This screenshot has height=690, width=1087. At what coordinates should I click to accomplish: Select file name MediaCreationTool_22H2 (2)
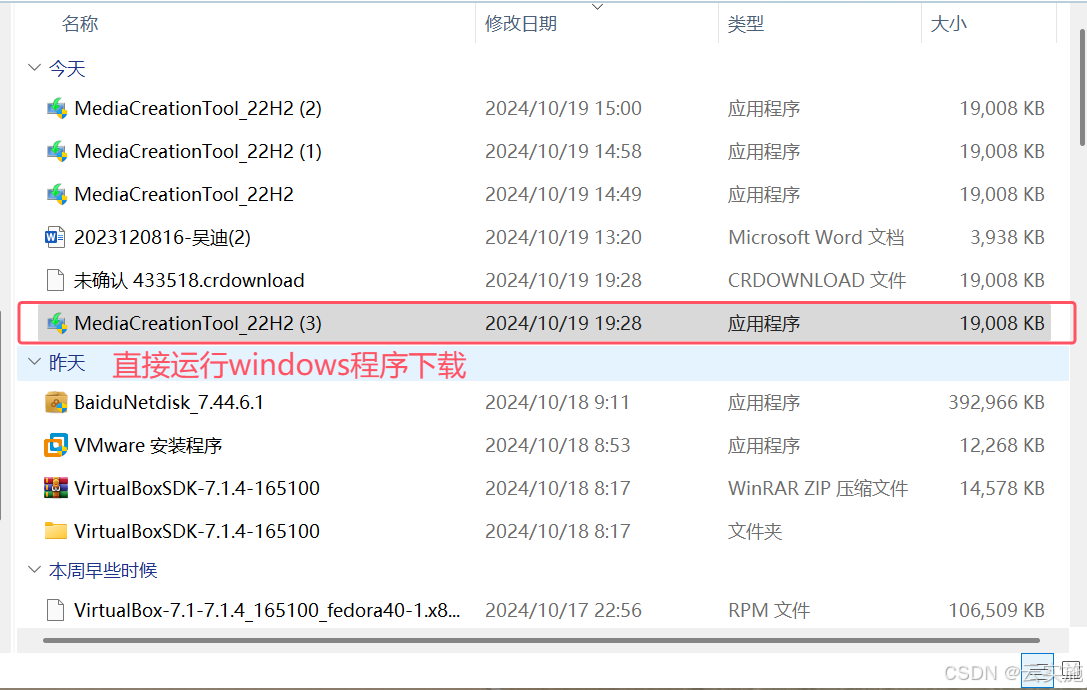pos(198,108)
